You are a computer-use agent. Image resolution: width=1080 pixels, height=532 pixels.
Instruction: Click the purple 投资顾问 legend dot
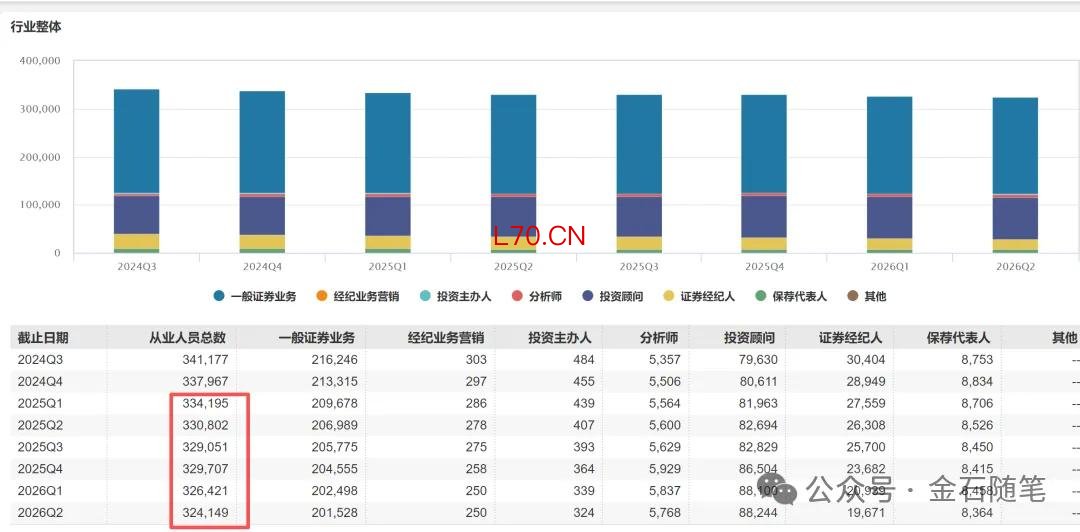pyautogui.click(x=587, y=296)
